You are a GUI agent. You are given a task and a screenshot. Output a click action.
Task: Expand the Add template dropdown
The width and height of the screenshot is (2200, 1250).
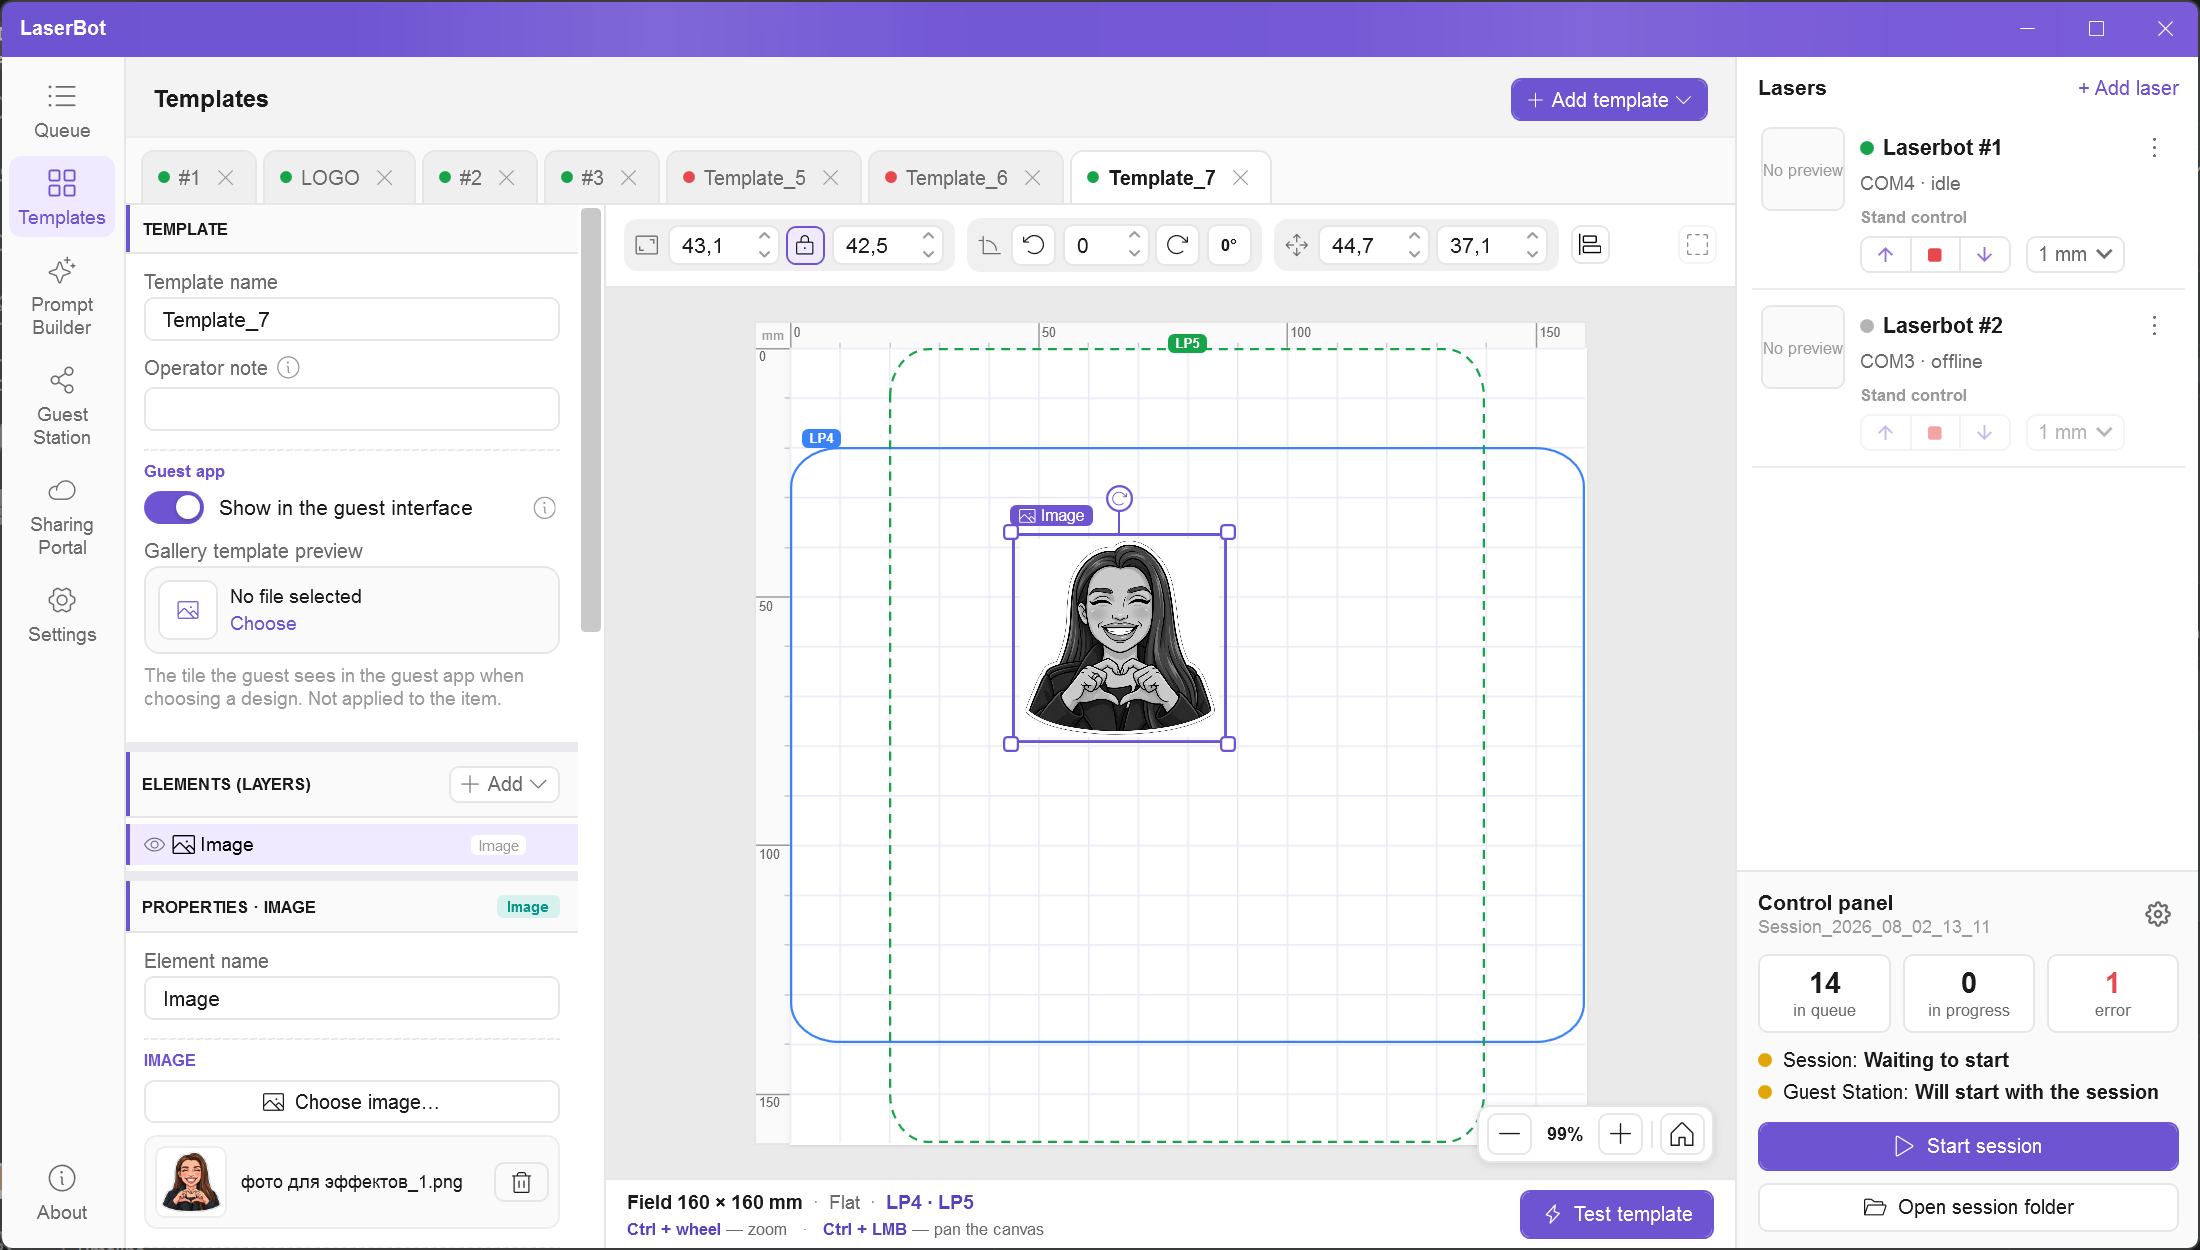tap(1609, 100)
